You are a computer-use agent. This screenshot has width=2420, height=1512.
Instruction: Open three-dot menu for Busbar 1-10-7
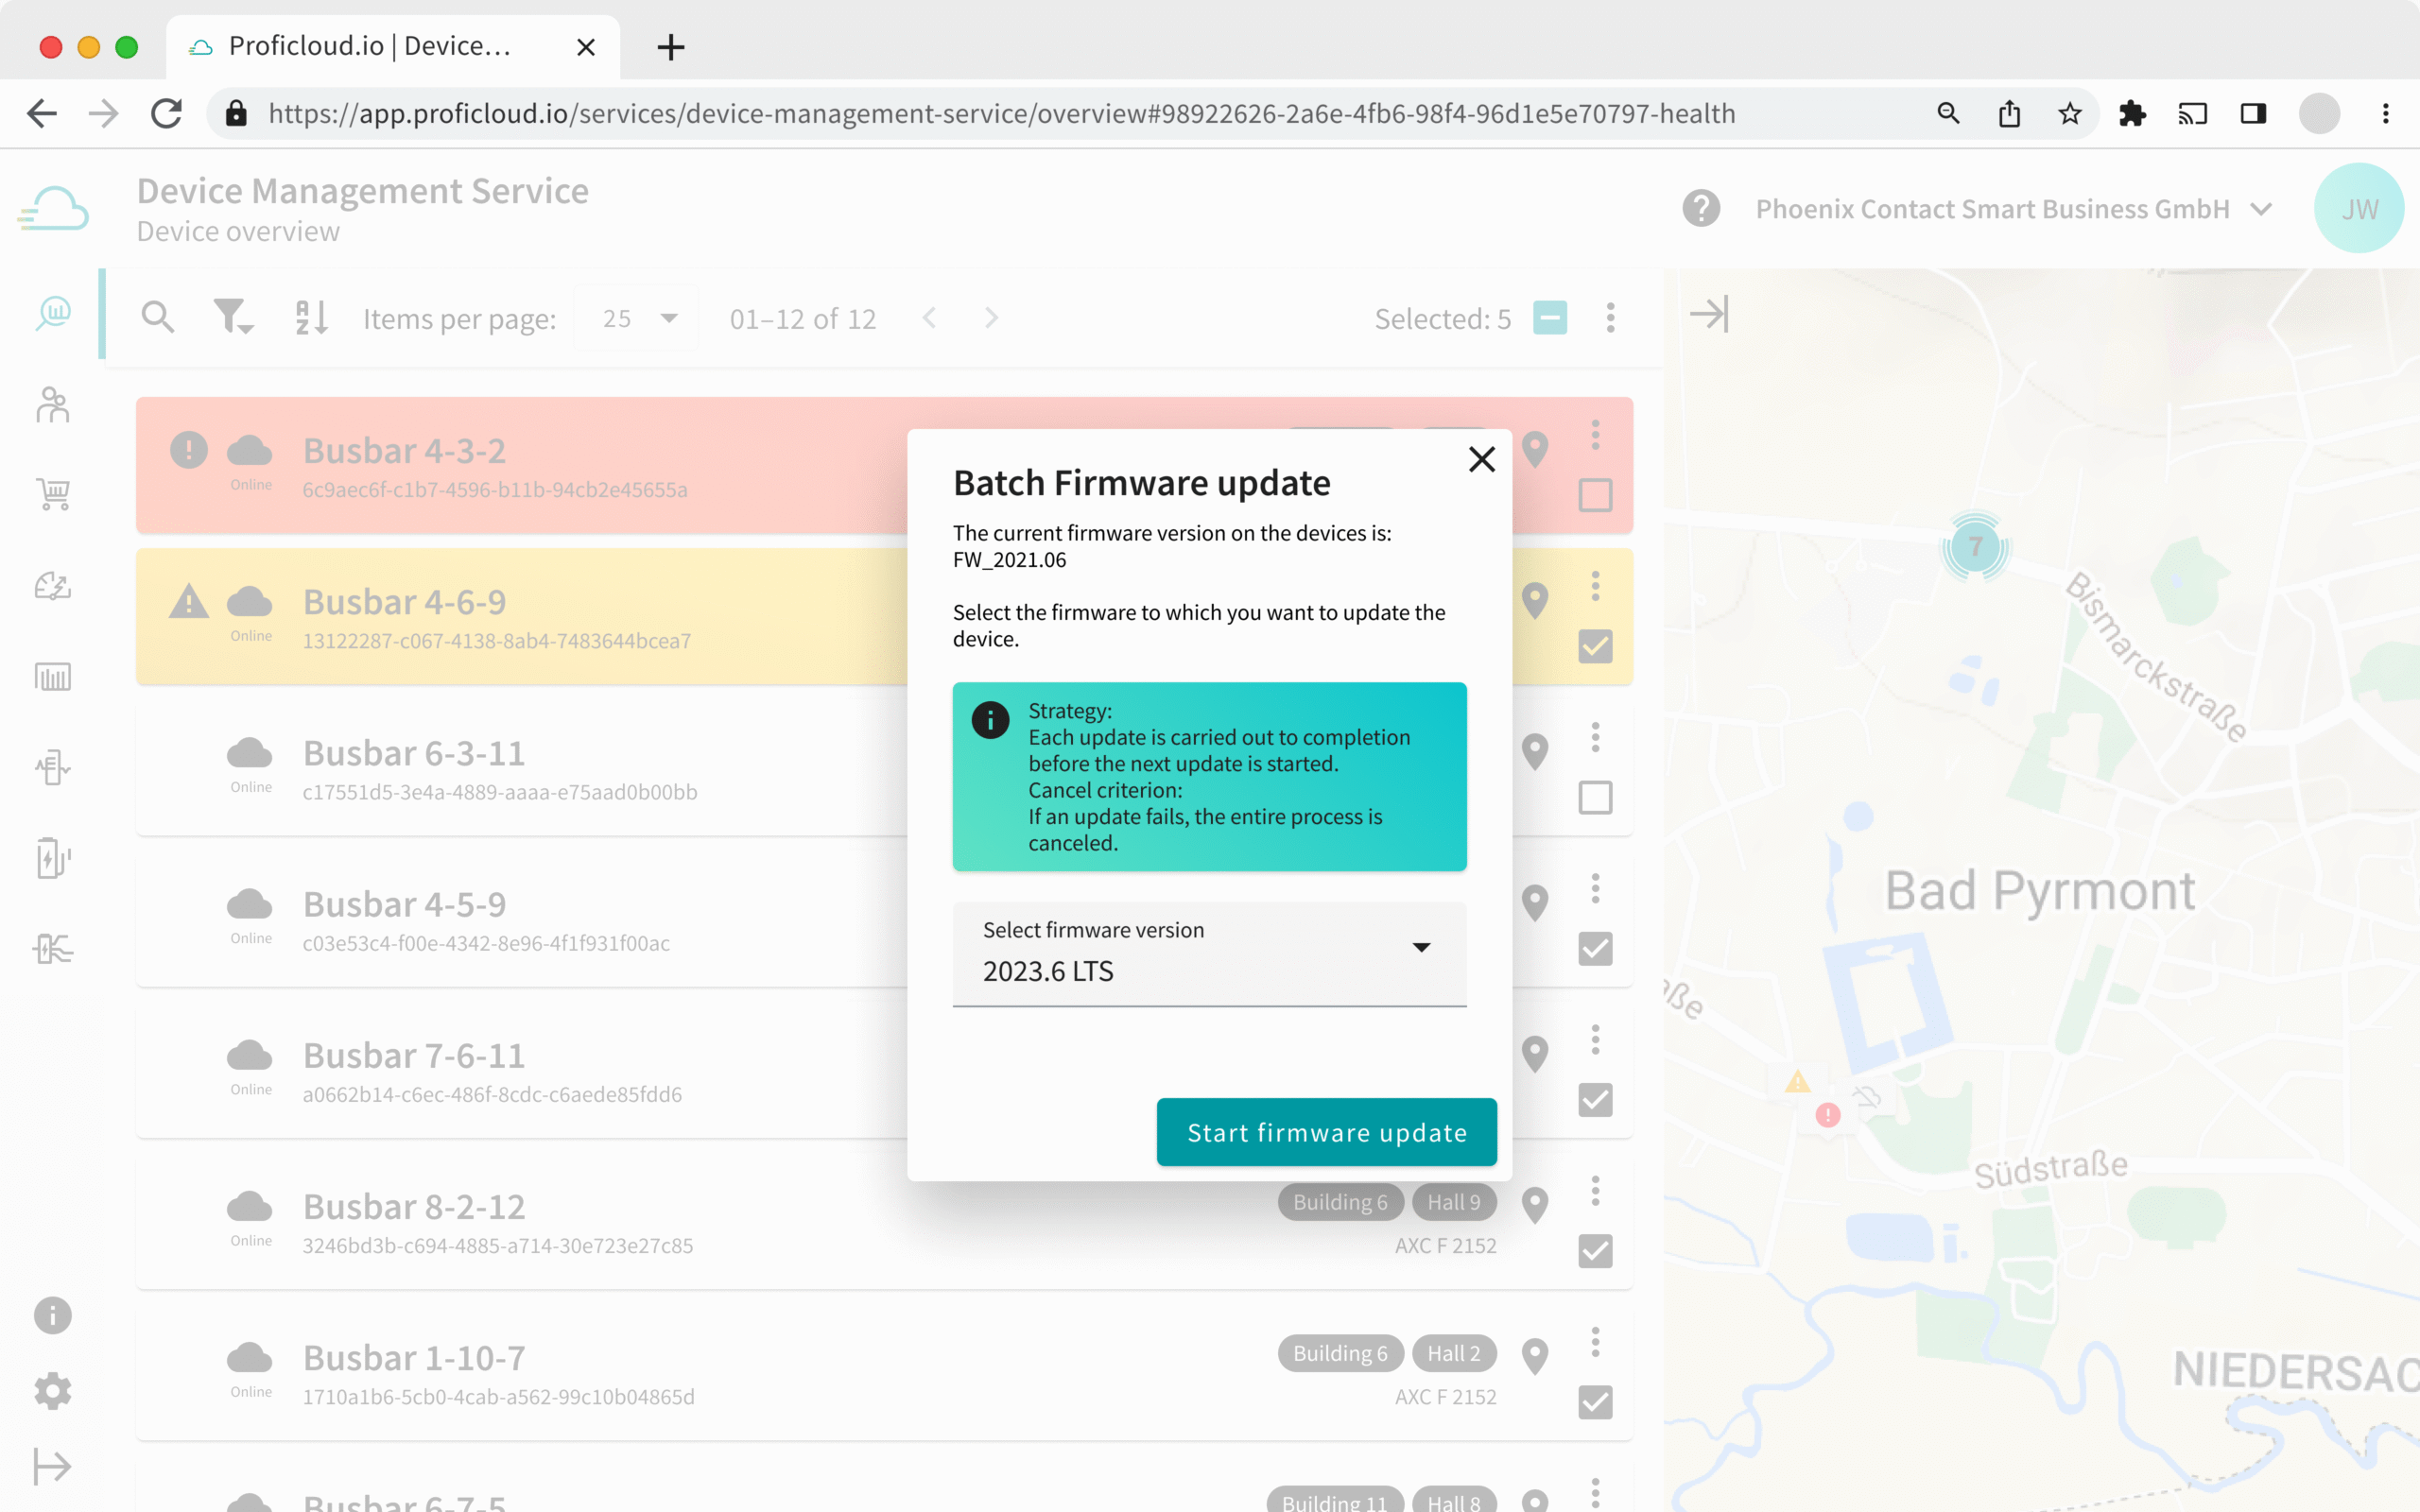click(x=1595, y=1342)
